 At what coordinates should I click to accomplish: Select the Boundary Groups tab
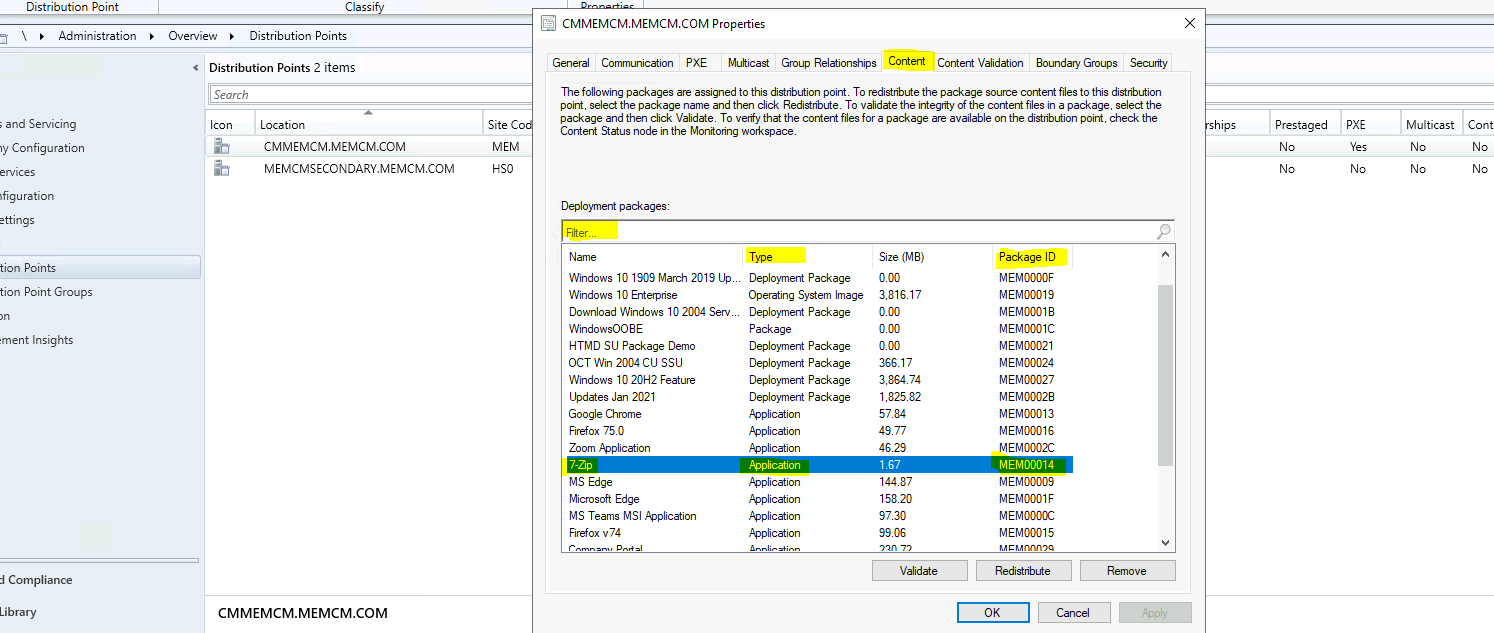pos(1076,62)
